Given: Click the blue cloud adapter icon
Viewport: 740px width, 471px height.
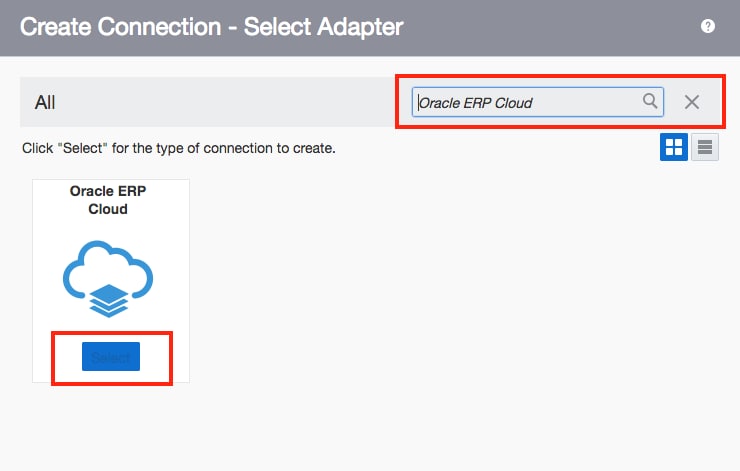Looking at the screenshot, I should 109,266.
